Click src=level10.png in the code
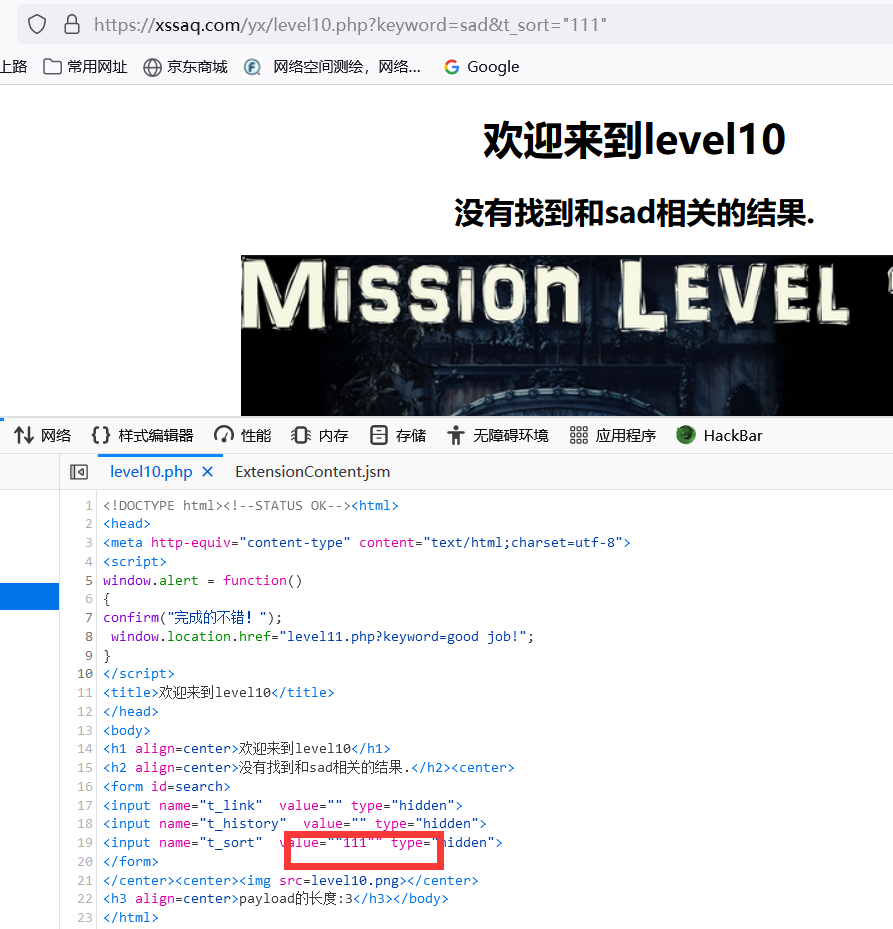This screenshot has height=929, width=893. (339, 880)
